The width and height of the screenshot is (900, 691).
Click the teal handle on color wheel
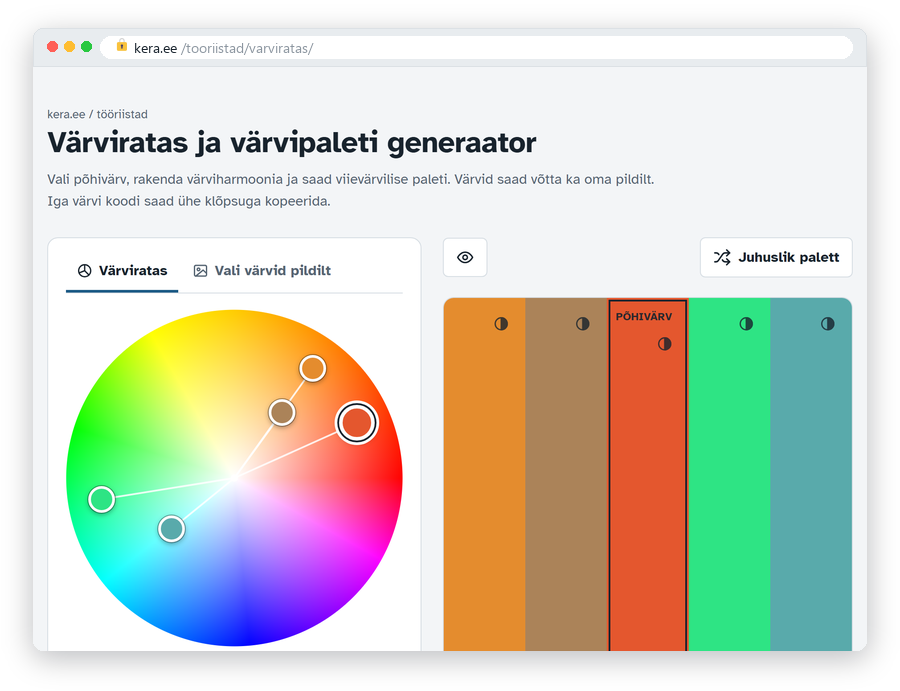pos(171,529)
